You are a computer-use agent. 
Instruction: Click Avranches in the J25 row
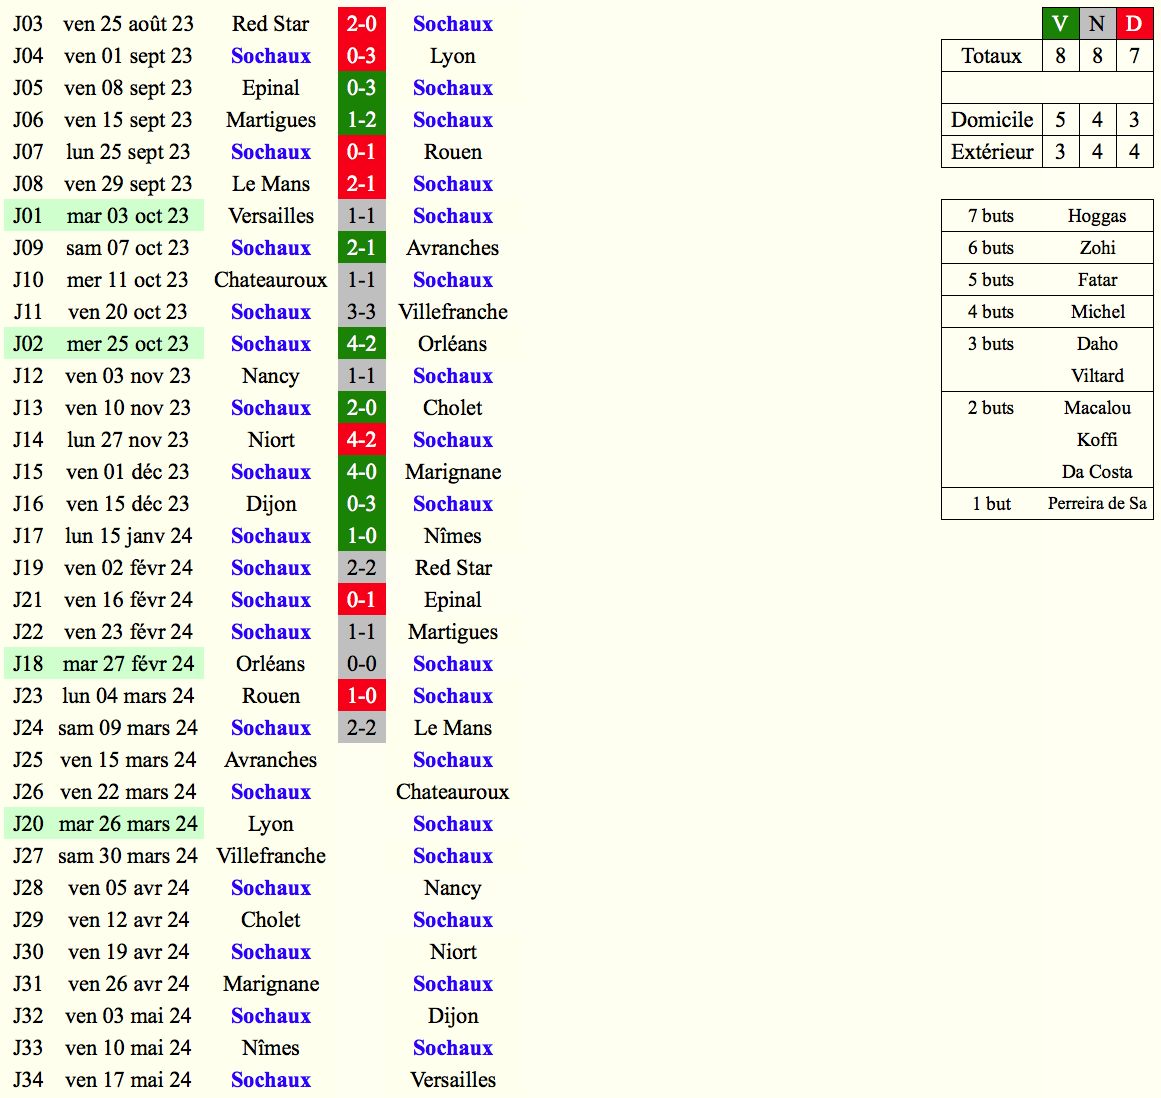point(271,760)
